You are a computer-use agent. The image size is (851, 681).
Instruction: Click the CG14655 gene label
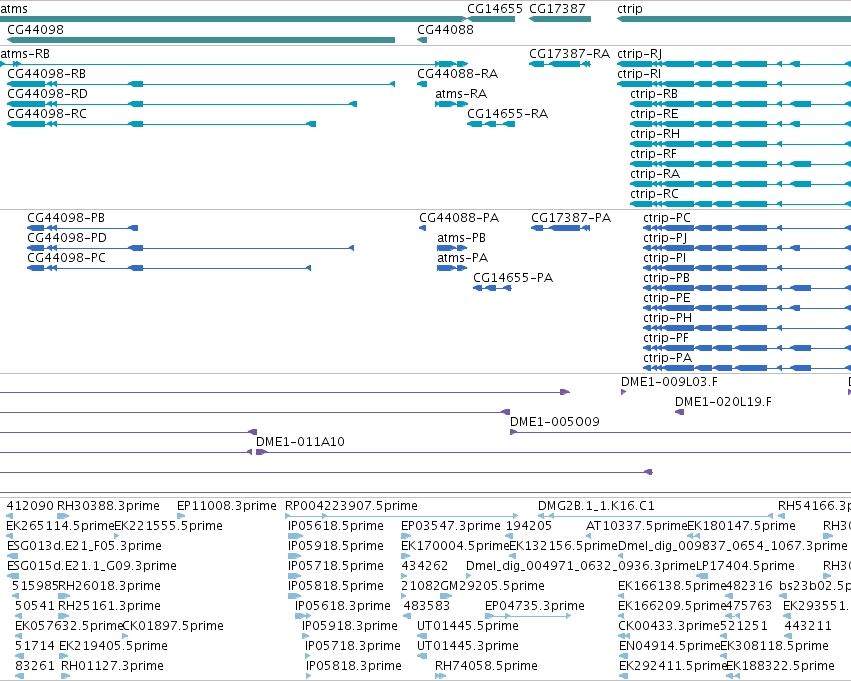[x=494, y=9]
